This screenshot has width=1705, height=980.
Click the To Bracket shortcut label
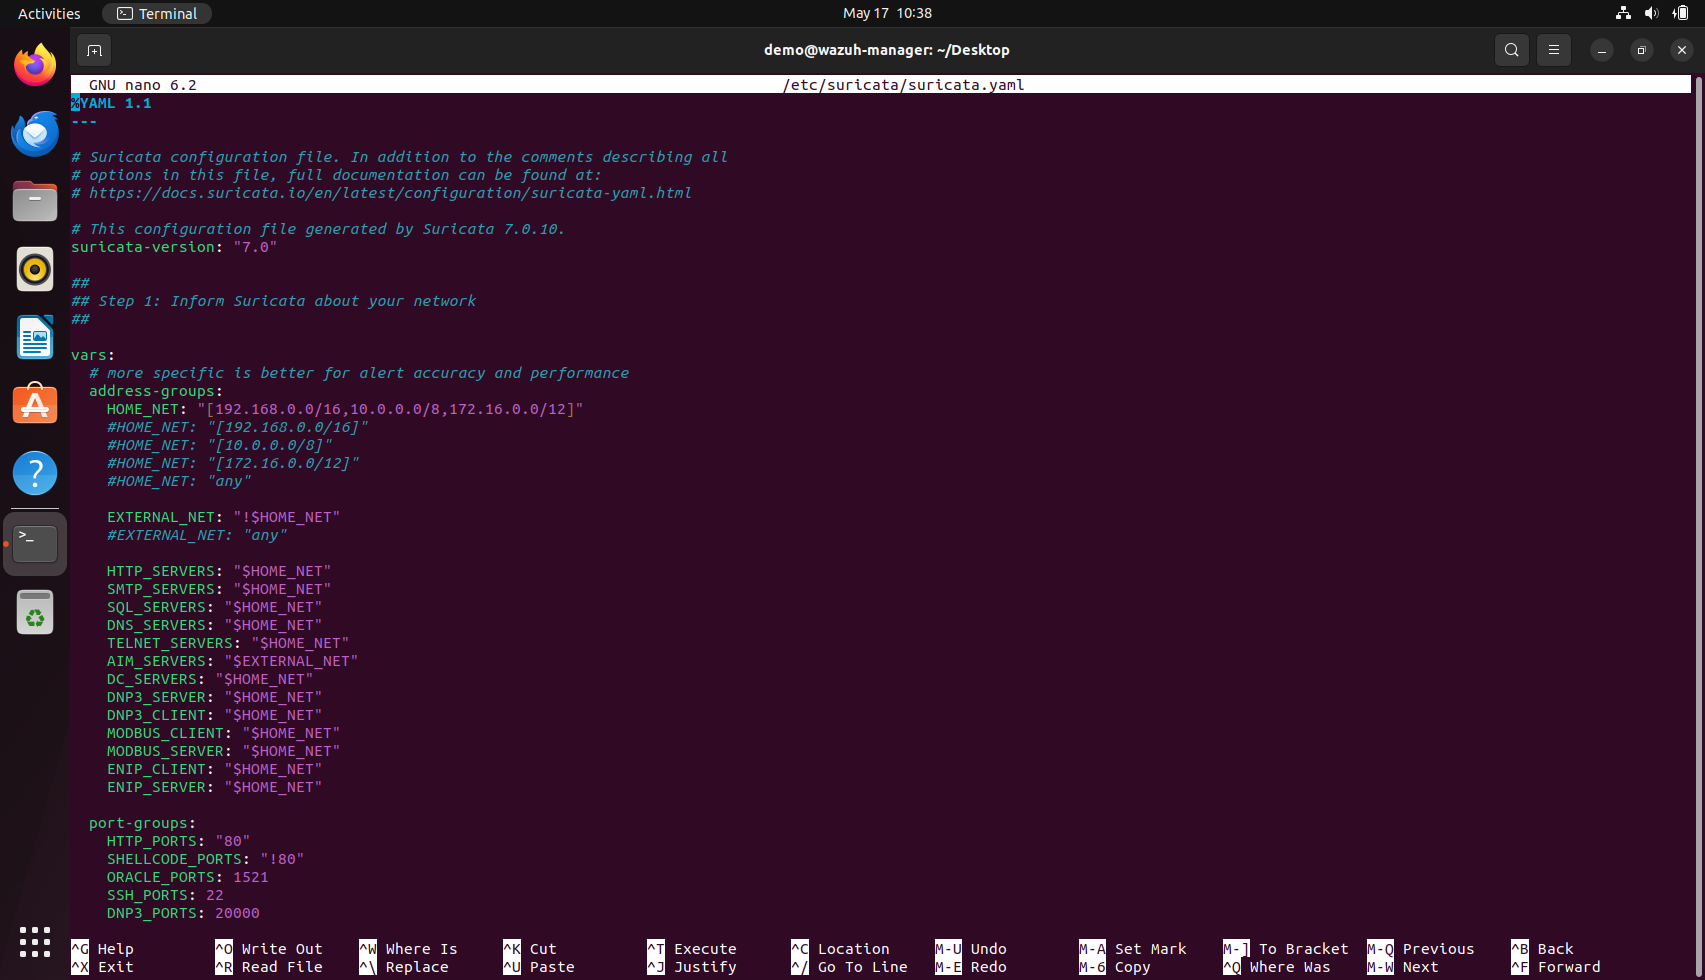[x=1286, y=949]
